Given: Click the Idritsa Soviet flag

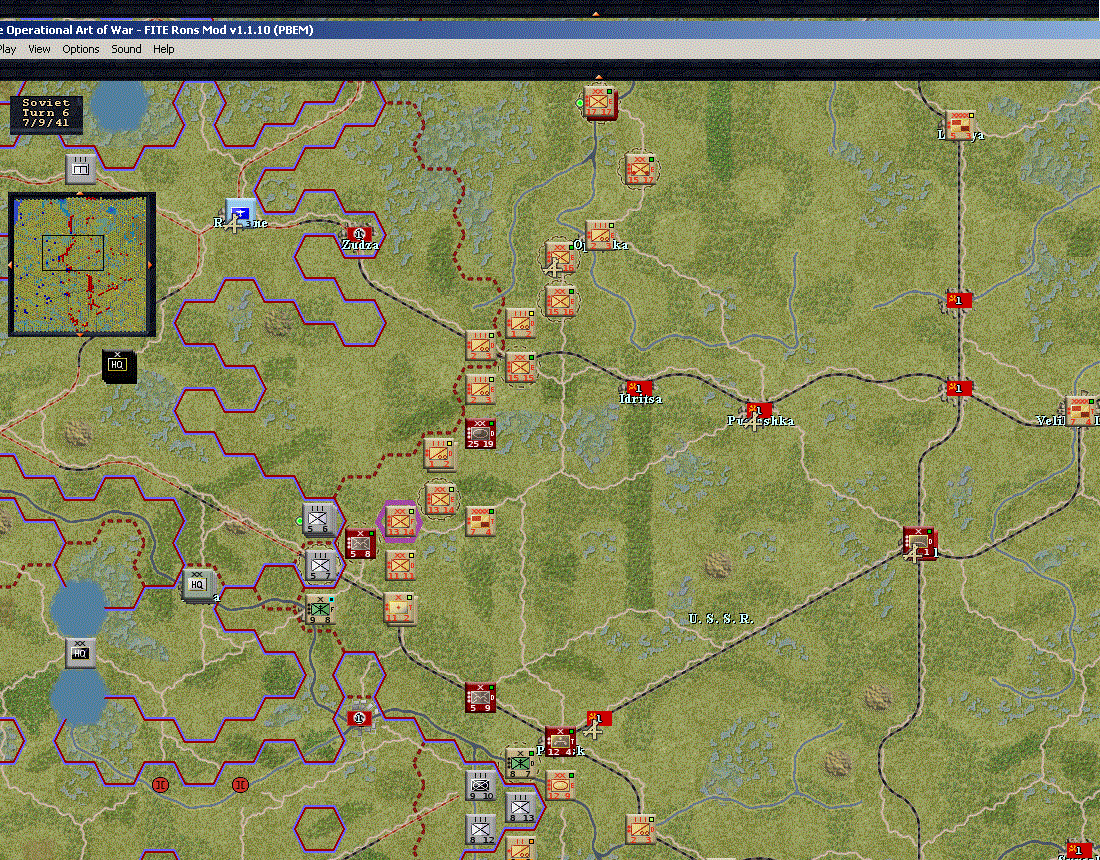Looking at the screenshot, I should tap(638, 389).
